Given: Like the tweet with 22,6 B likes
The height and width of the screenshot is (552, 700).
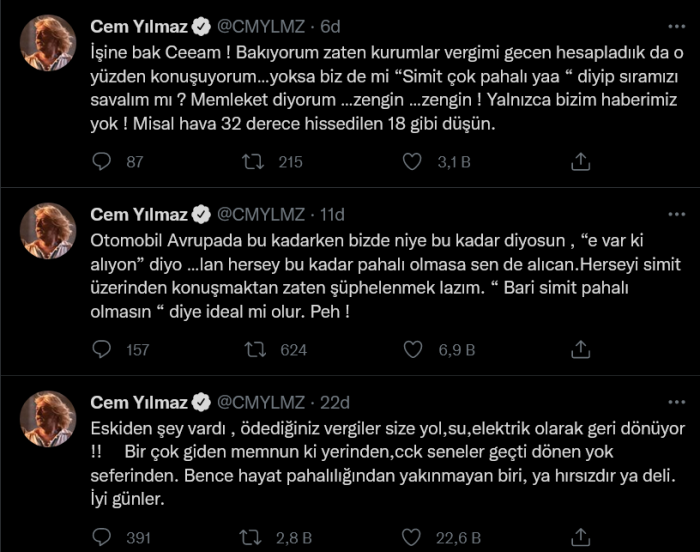Looking at the screenshot, I should pos(411,537).
